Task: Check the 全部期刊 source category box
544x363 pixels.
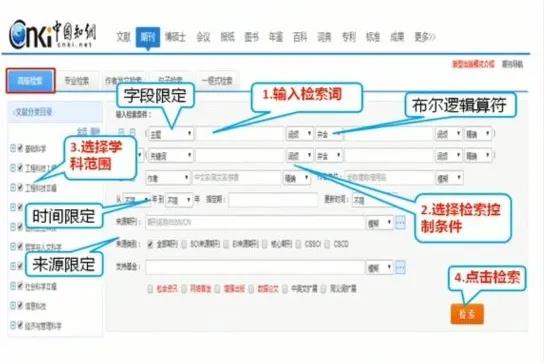Action: click(150, 244)
